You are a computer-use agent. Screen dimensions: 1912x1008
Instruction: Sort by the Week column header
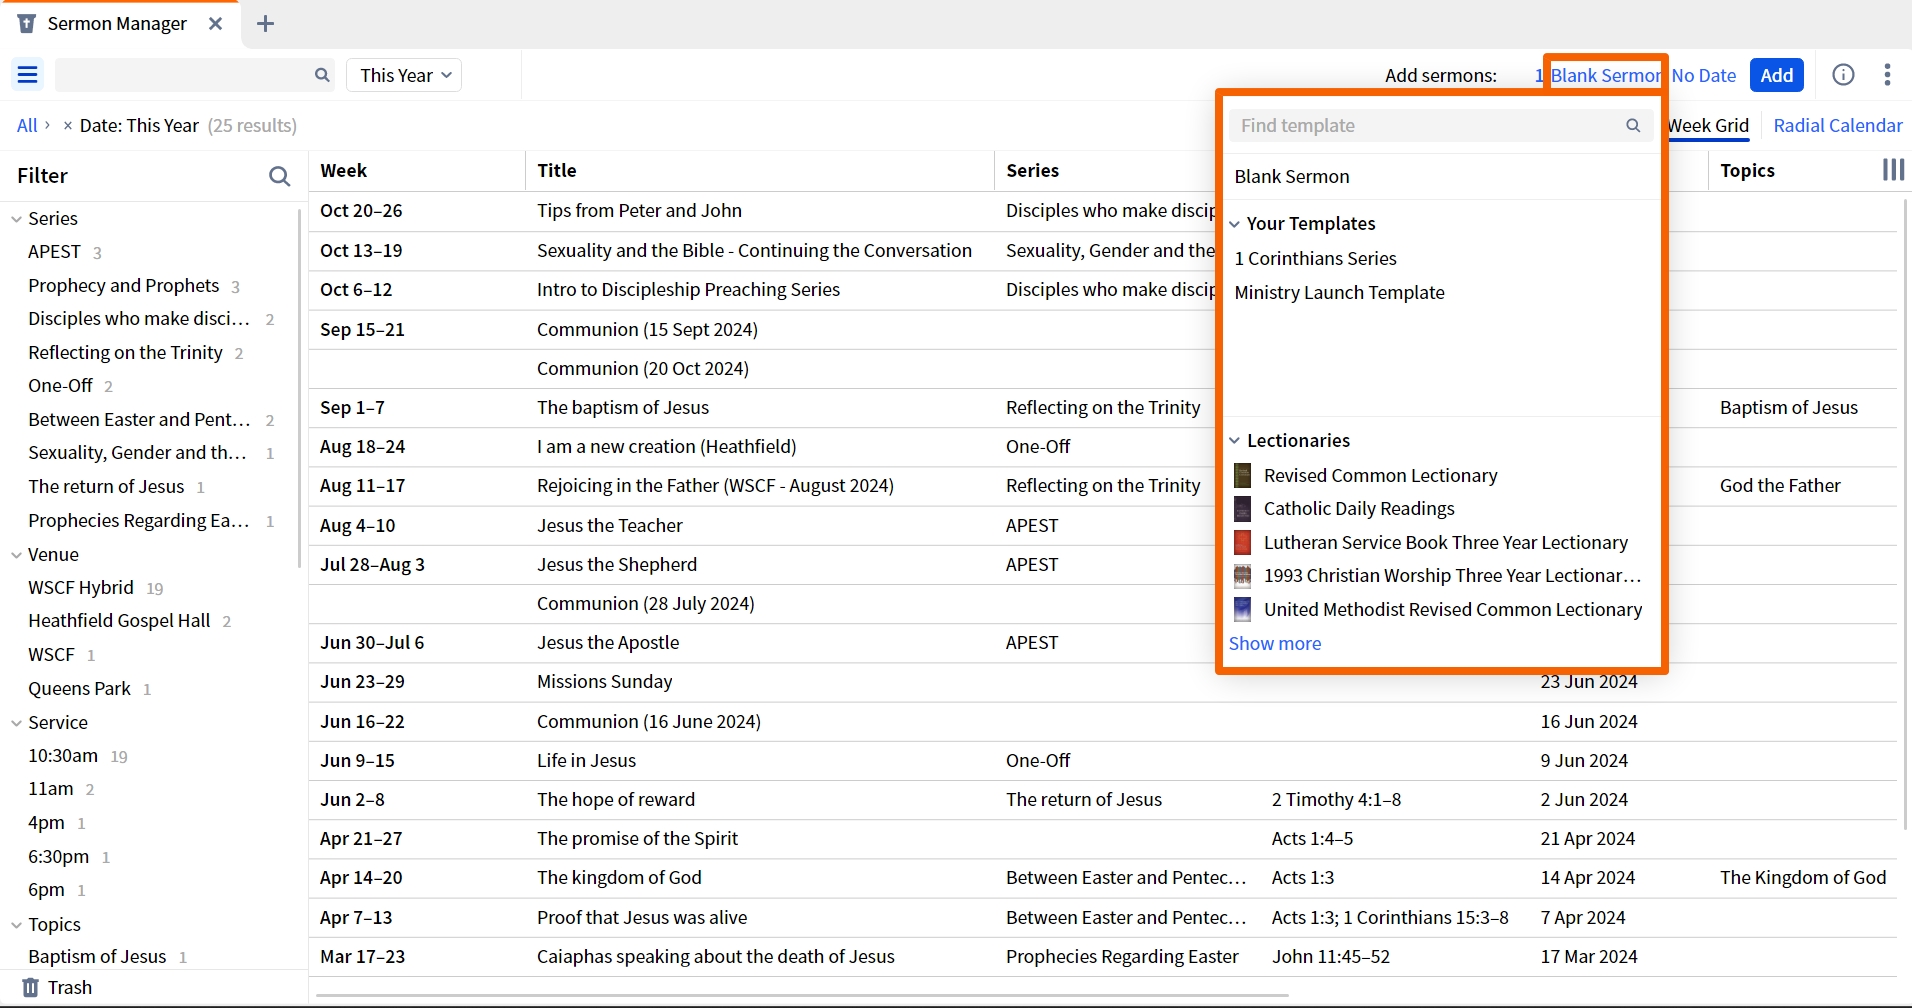point(343,171)
